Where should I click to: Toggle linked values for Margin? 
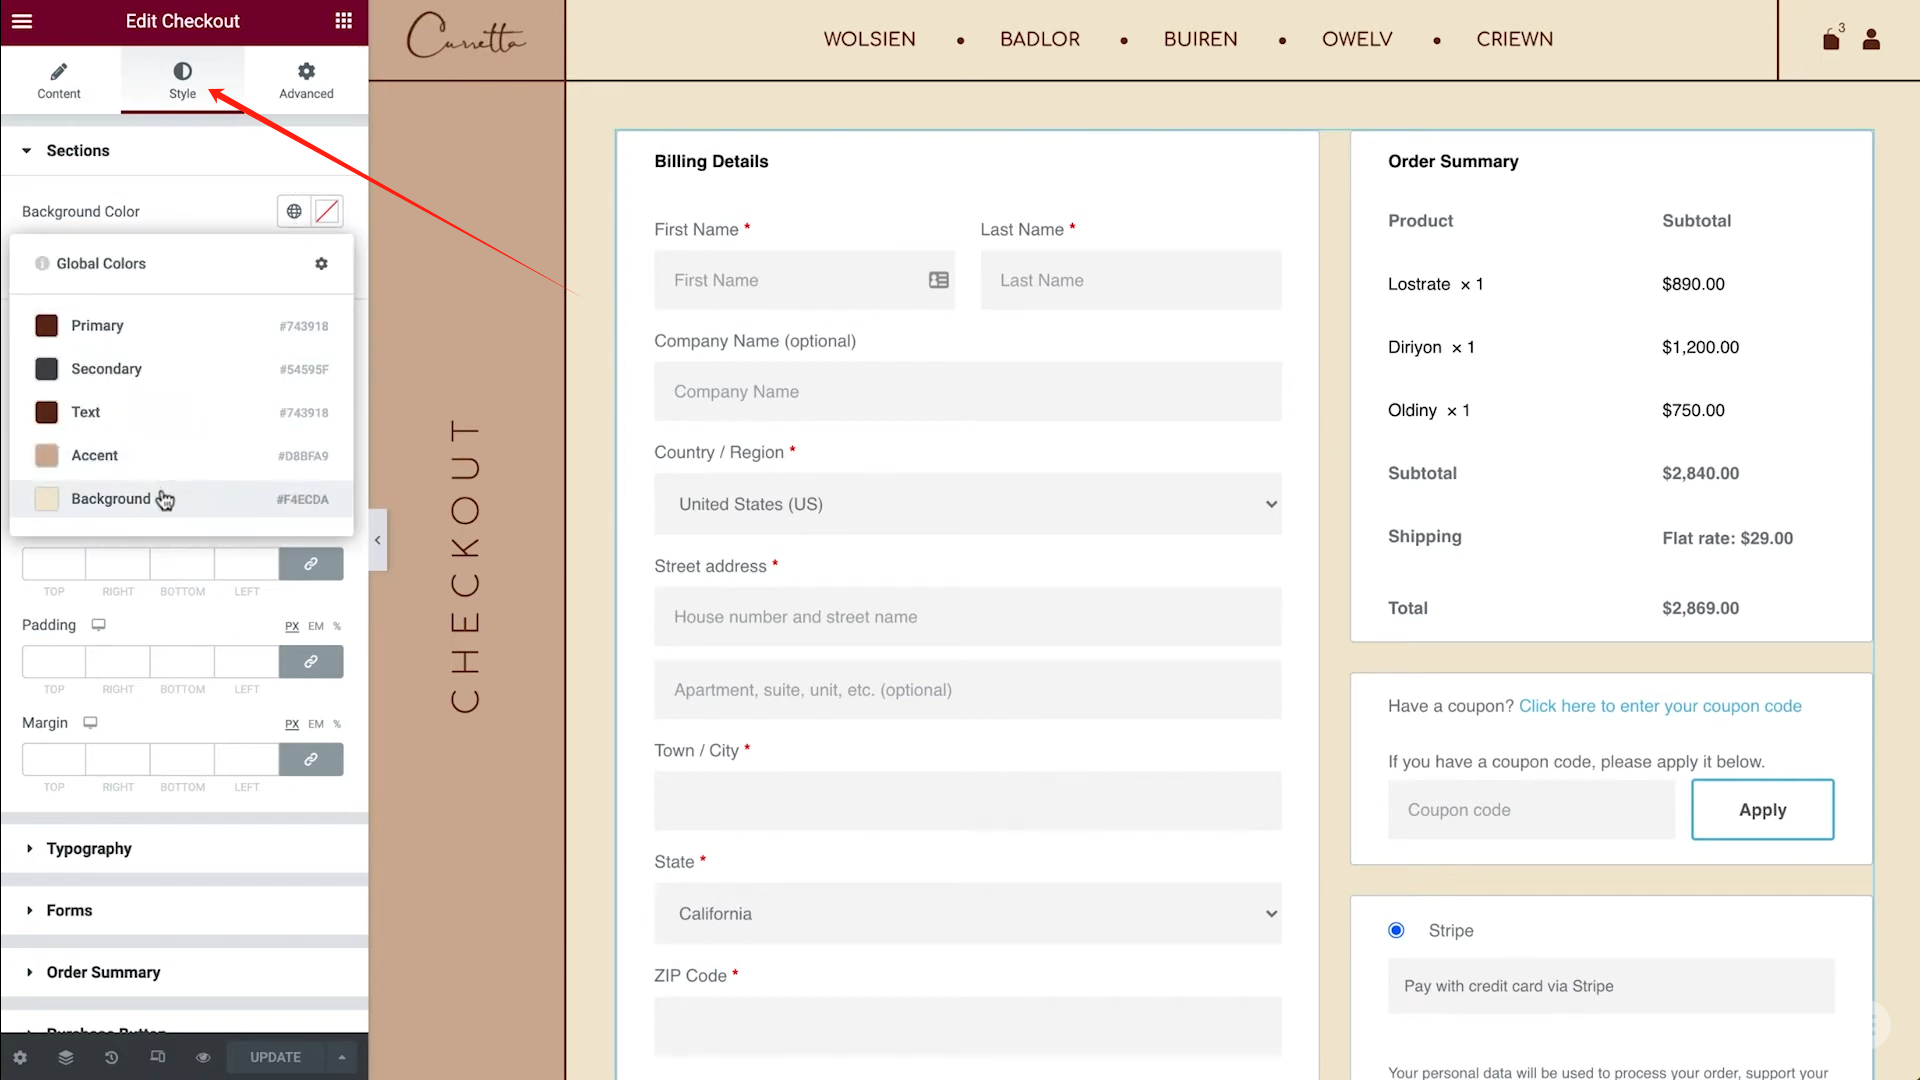pos(311,760)
